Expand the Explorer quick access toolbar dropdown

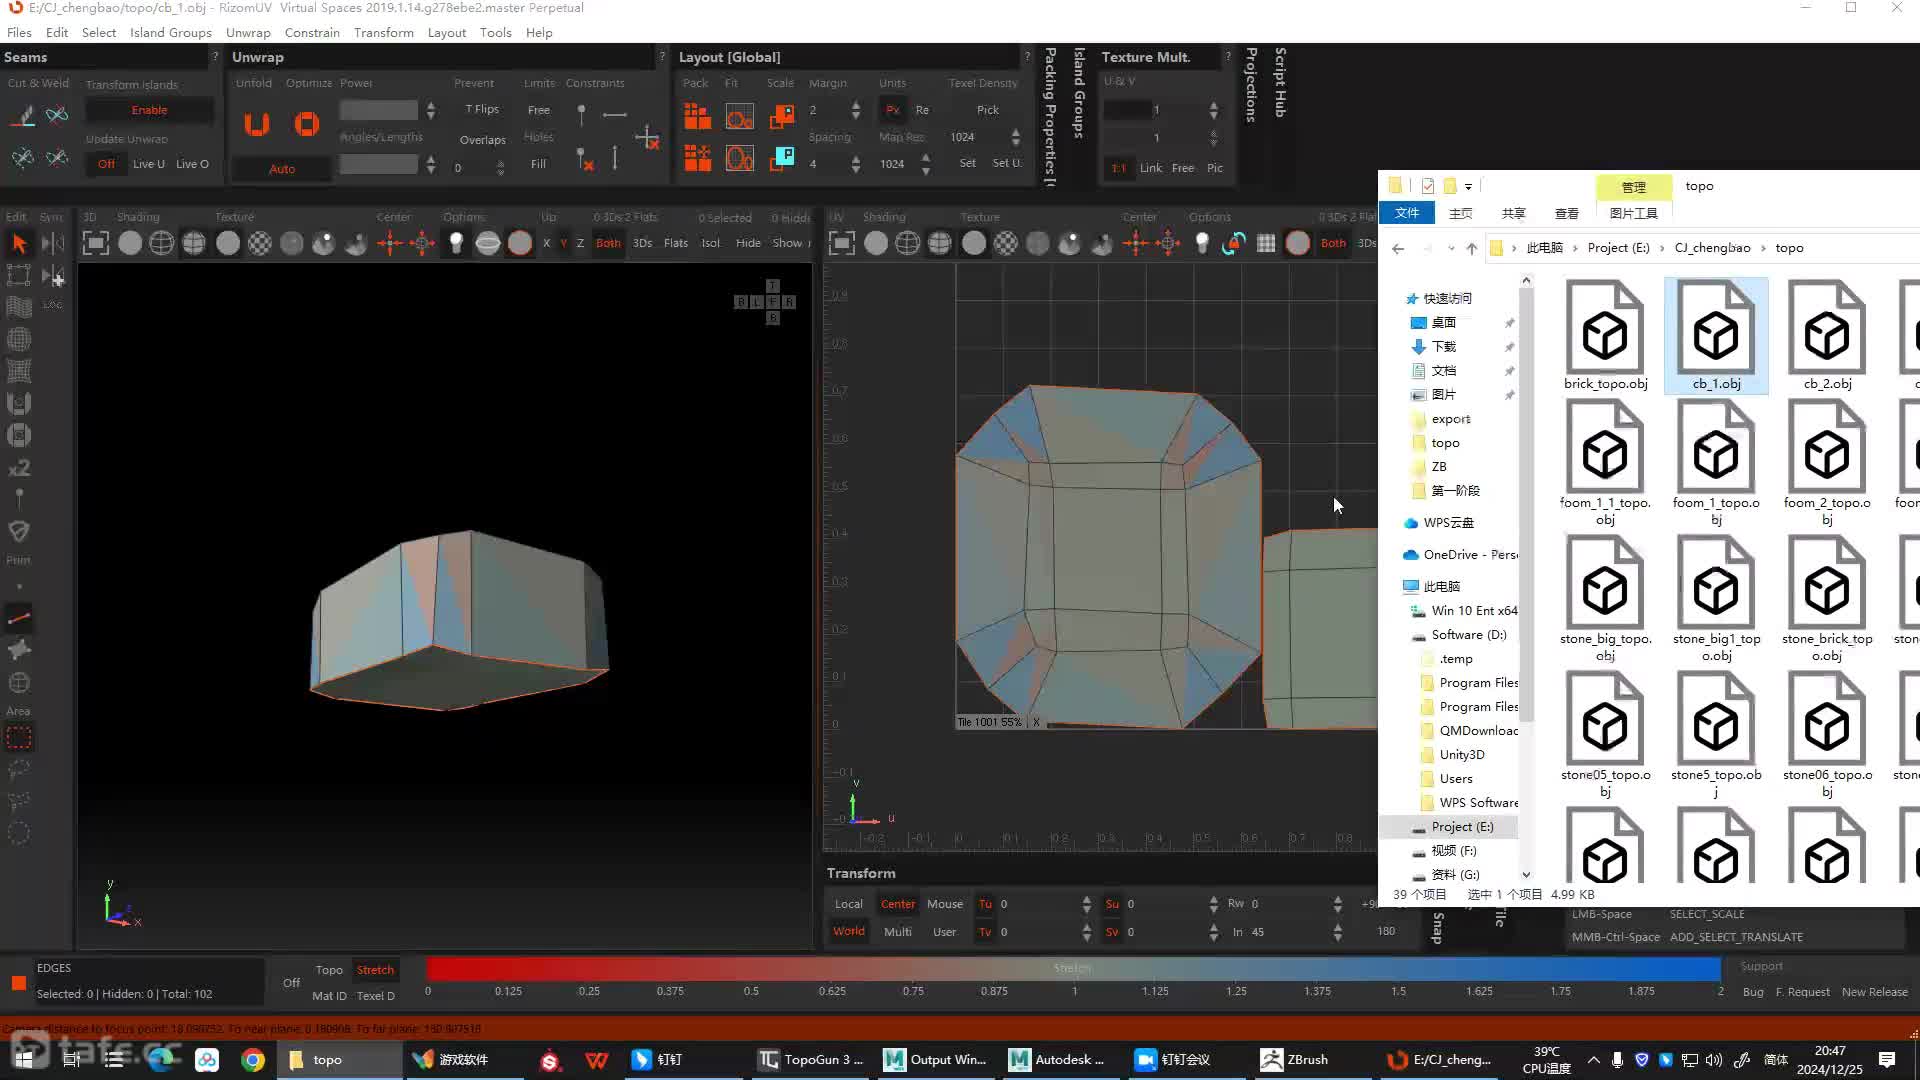pos(1468,186)
